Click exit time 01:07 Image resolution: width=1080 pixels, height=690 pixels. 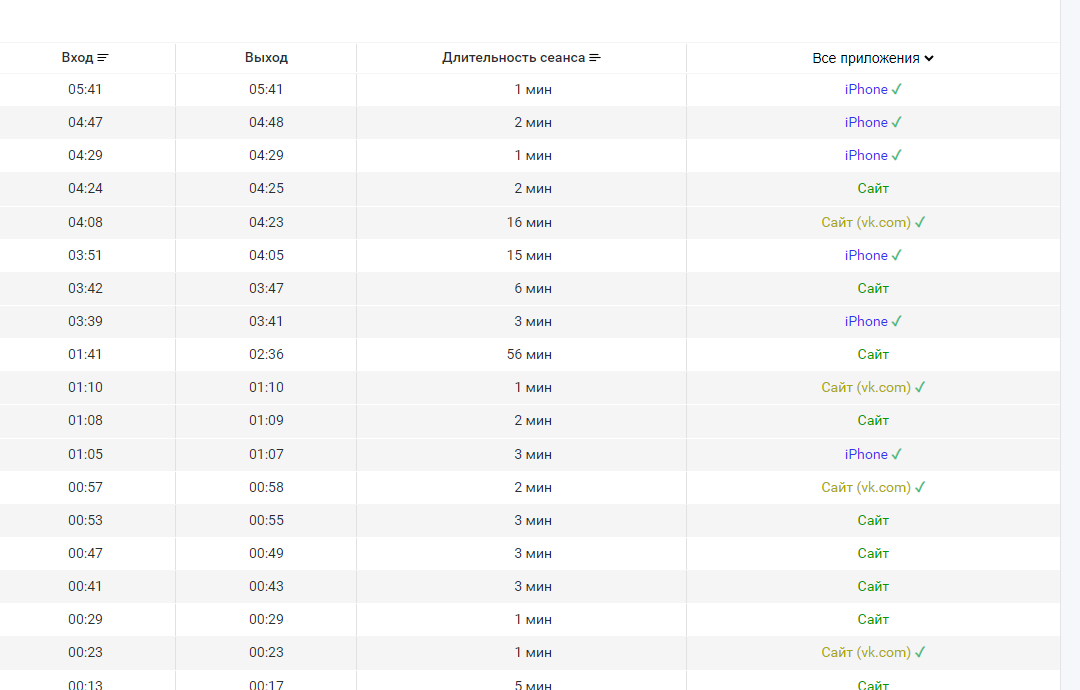[x=266, y=454]
